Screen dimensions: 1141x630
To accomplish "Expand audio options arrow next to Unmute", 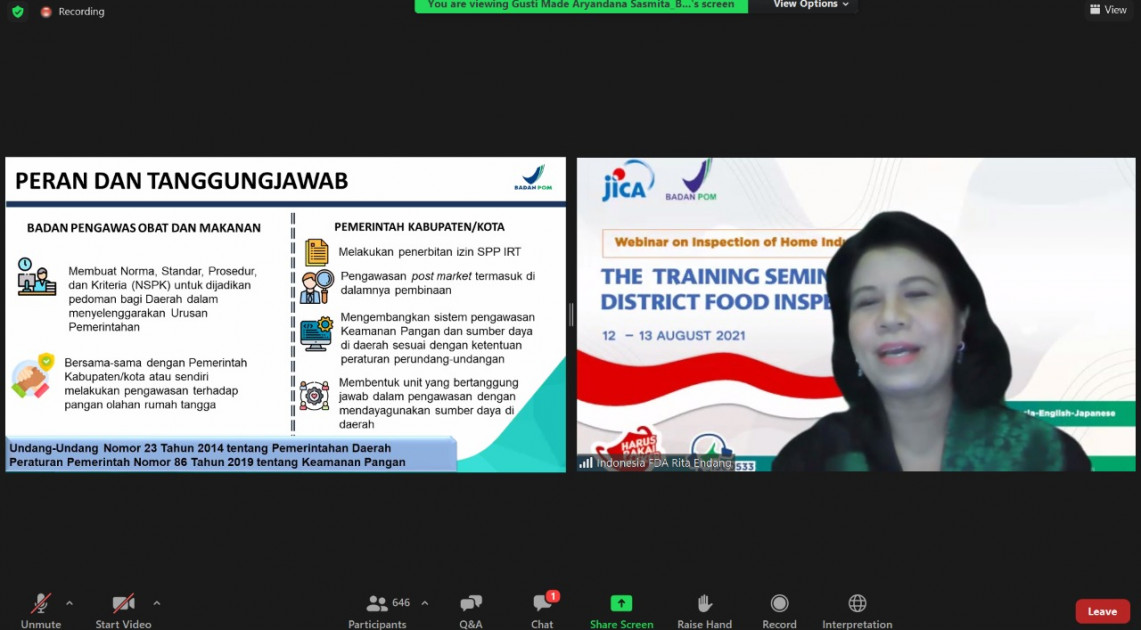I will pyautogui.click(x=69, y=603).
